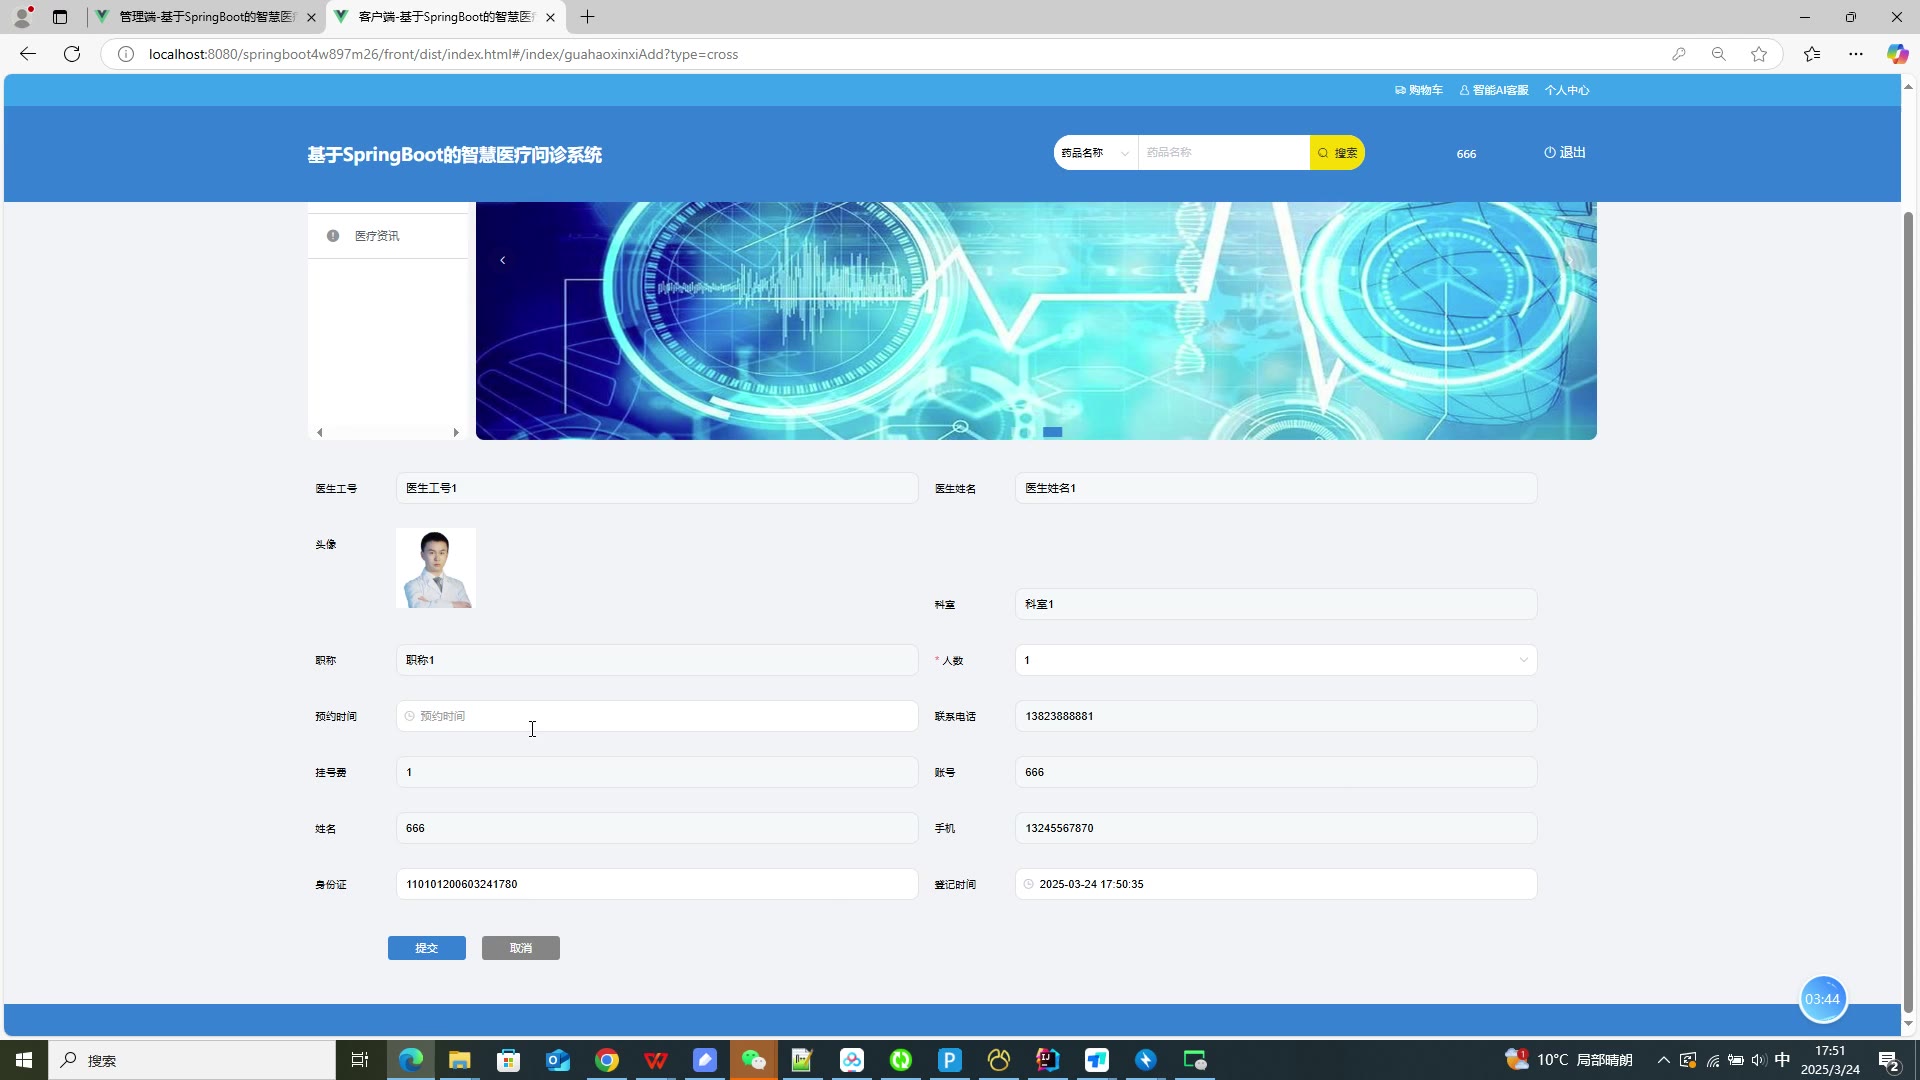Click the doctor's avatar (头像) thumbnail
Viewport: 1920px width, 1080px height.
[435, 568]
